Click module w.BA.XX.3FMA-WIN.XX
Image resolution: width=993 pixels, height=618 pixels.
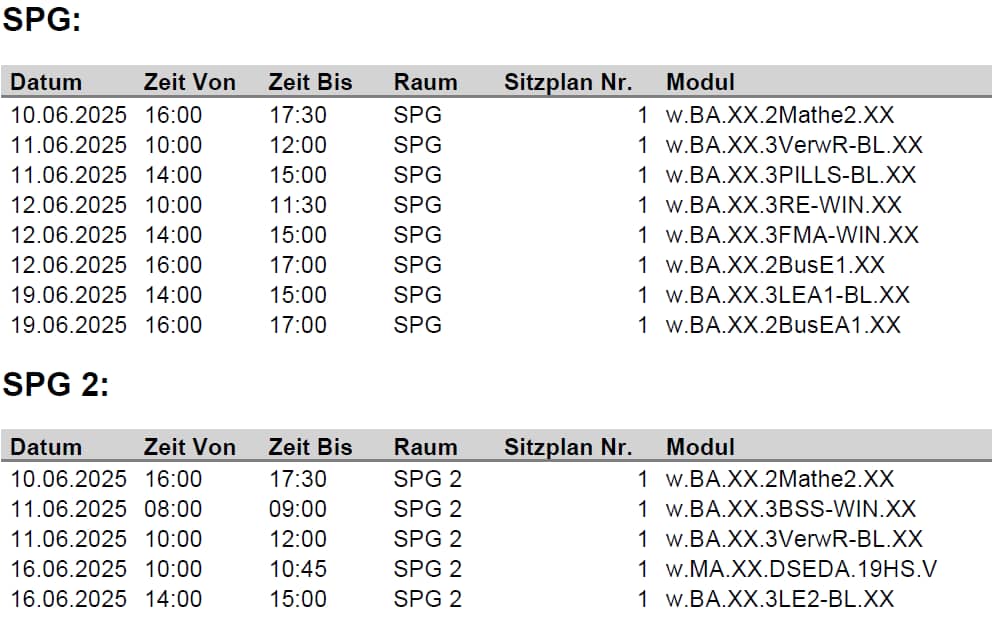pos(792,235)
